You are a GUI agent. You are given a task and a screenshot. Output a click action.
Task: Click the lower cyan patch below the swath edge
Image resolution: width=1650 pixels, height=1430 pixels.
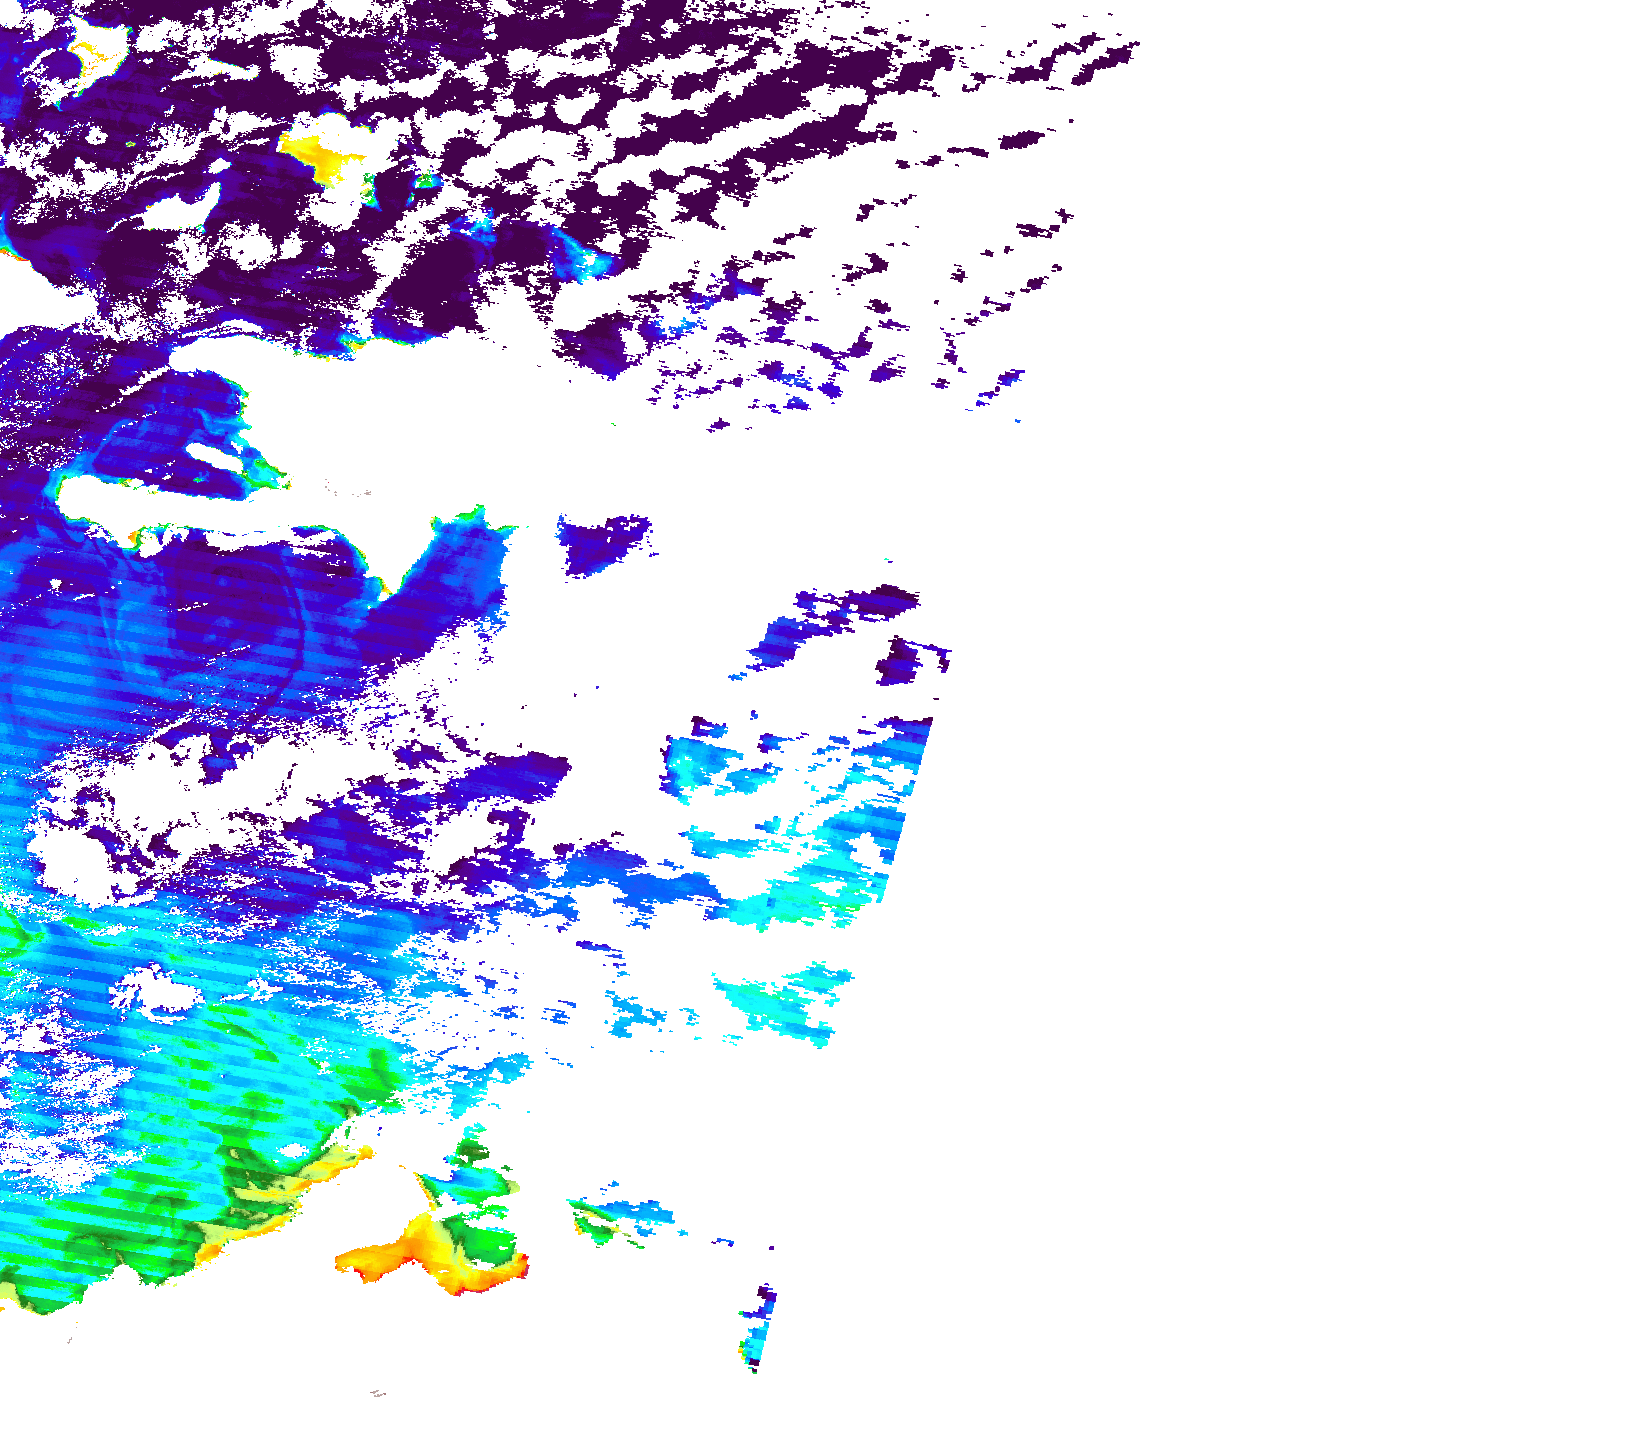pyautogui.click(x=780, y=1000)
